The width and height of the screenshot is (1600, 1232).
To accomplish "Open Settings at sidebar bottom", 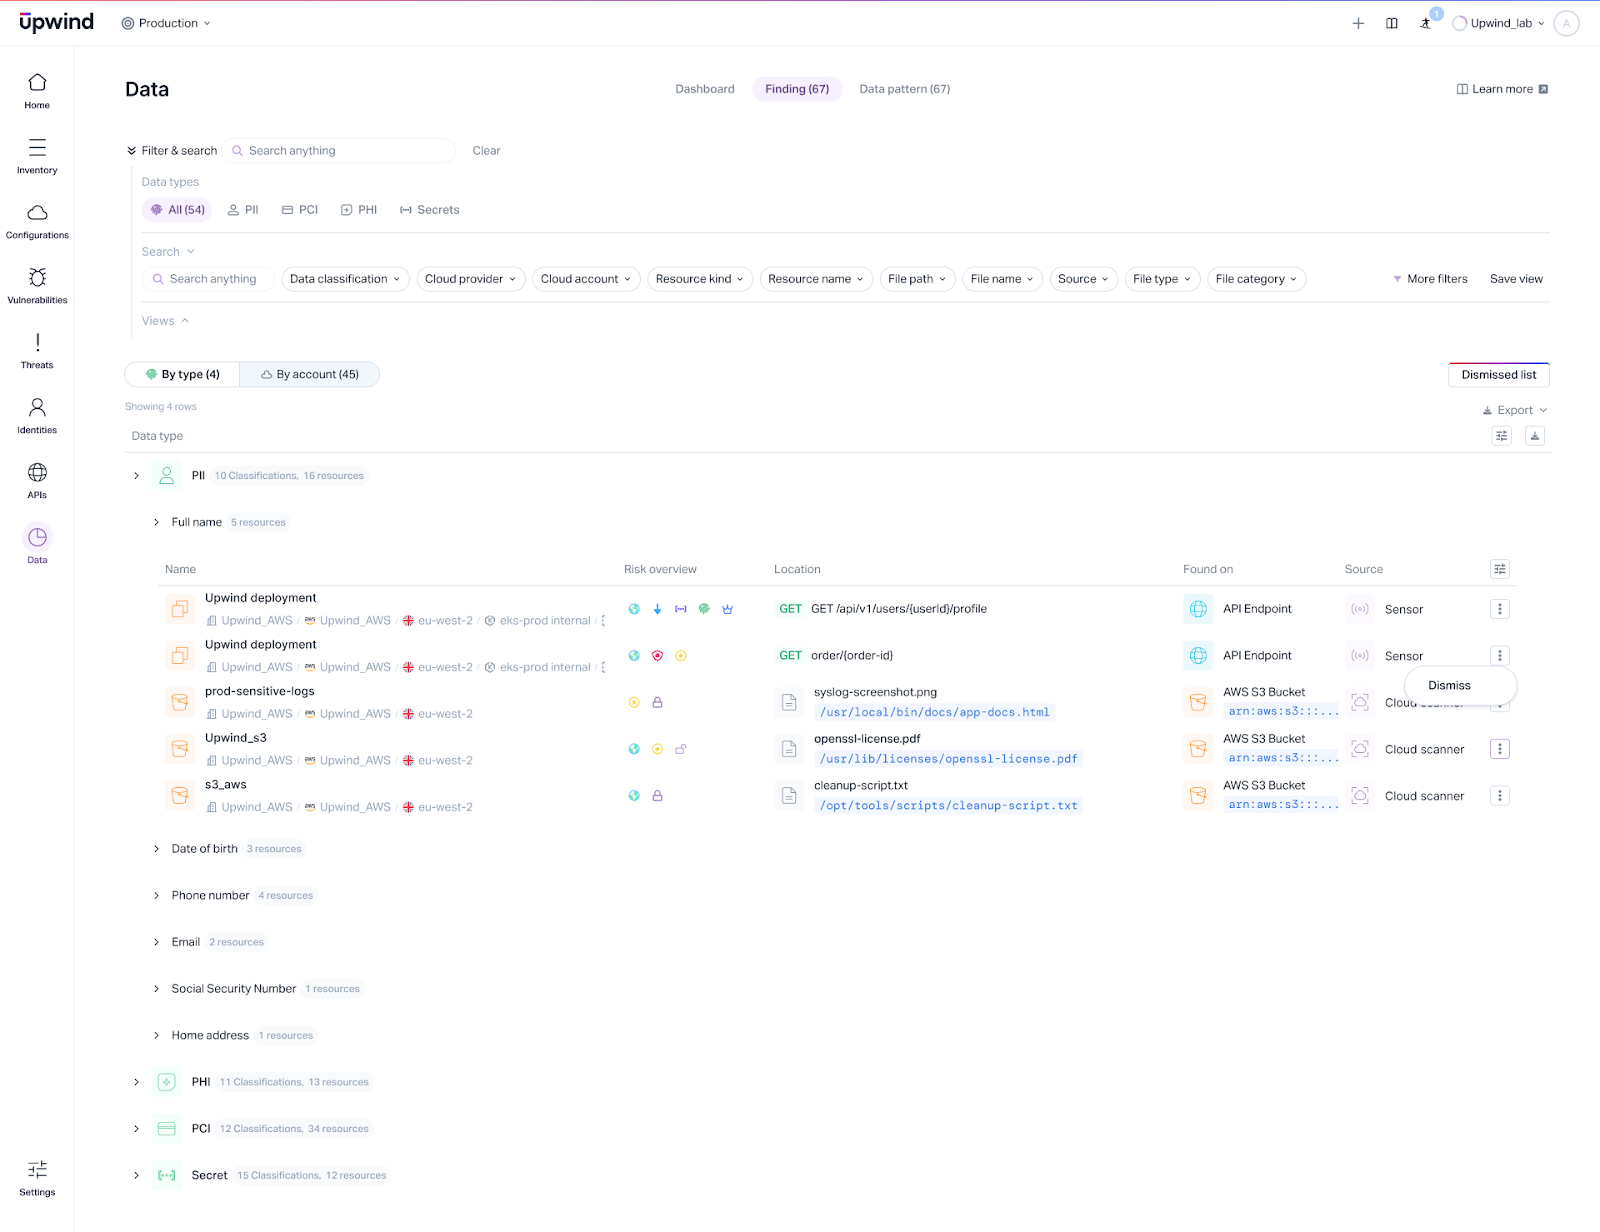I will [37, 1177].
